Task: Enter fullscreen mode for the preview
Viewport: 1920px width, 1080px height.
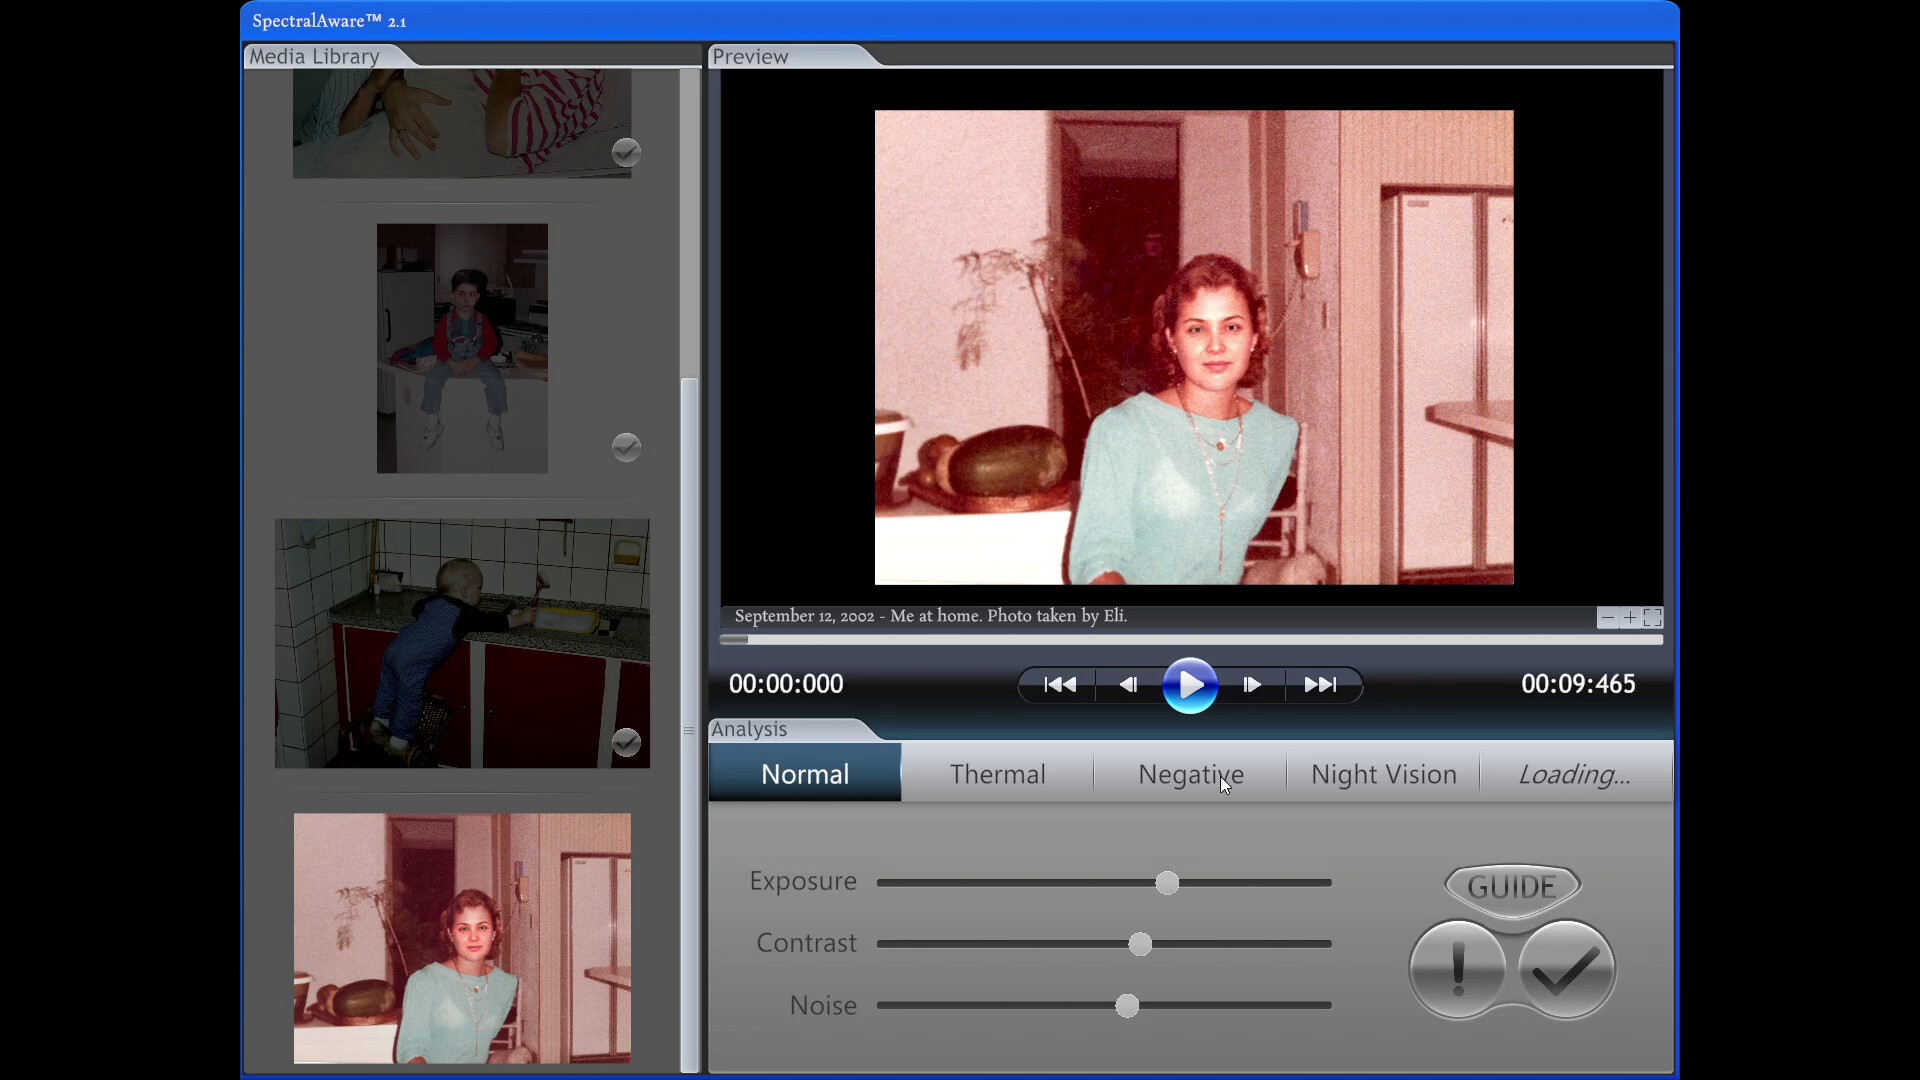Action: tap(1654, 618)
